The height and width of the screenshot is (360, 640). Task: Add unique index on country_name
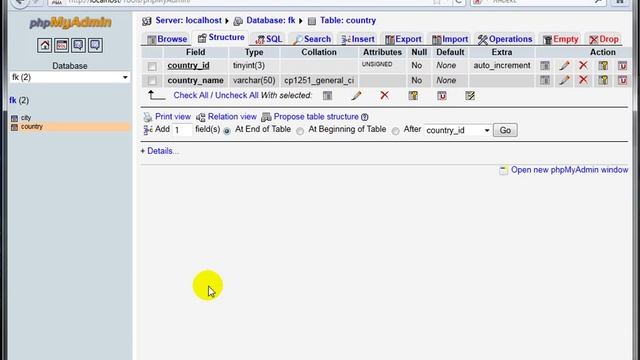pos(622,80)
